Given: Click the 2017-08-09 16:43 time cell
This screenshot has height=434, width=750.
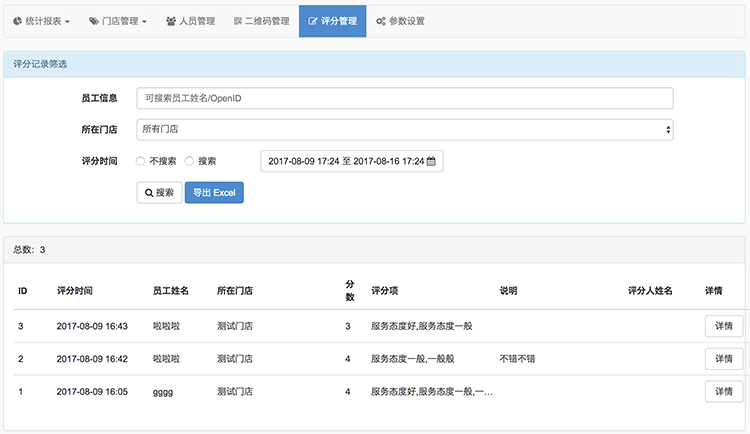Looking at the screenshot, I should click(92, 326).
